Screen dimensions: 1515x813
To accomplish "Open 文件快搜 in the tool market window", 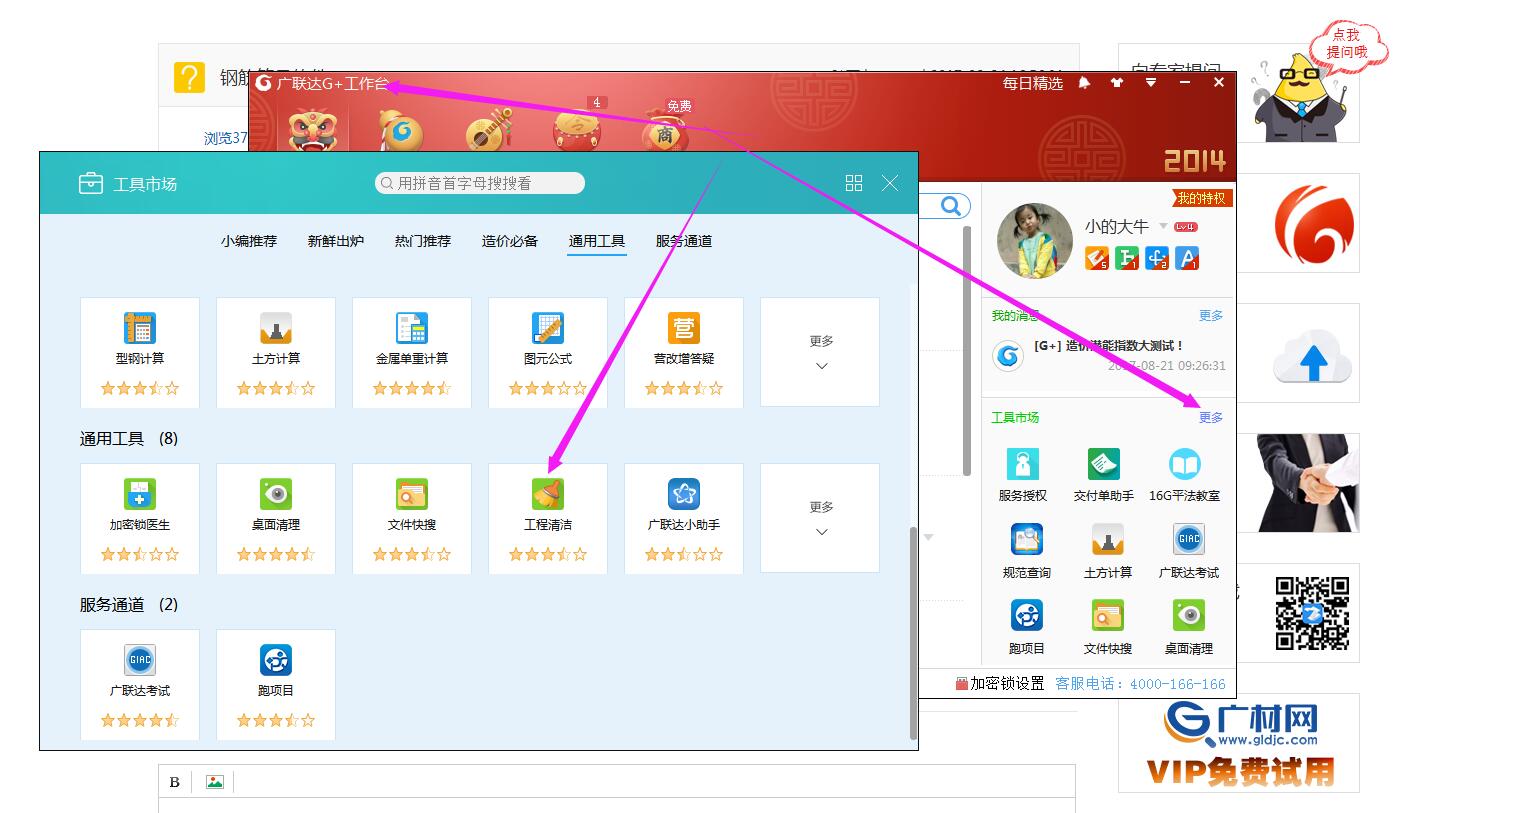I will (x=412, y=518).
